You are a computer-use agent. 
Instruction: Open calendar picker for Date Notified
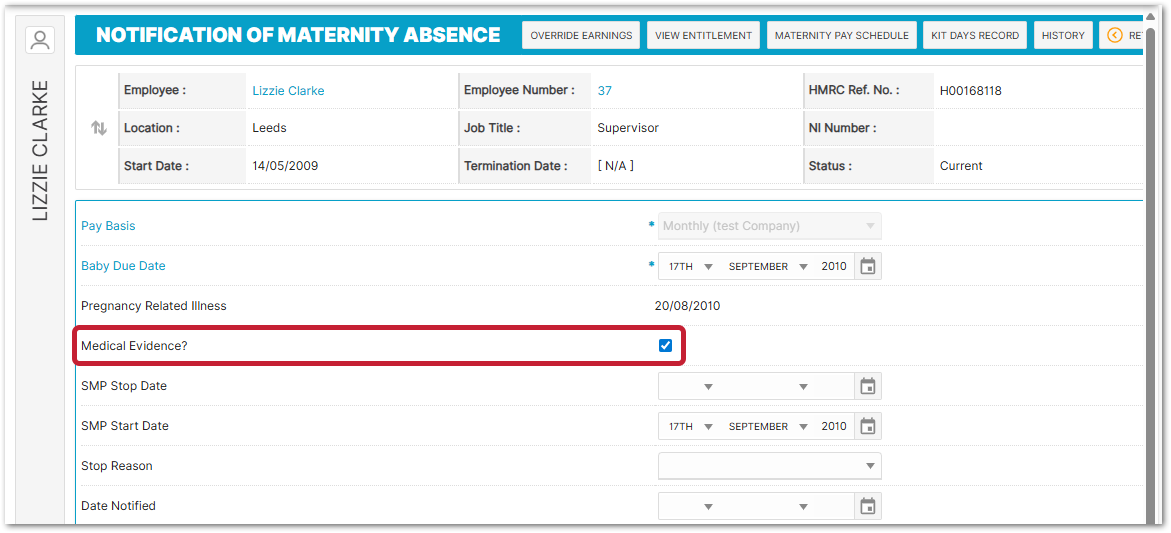click(868, 506)
